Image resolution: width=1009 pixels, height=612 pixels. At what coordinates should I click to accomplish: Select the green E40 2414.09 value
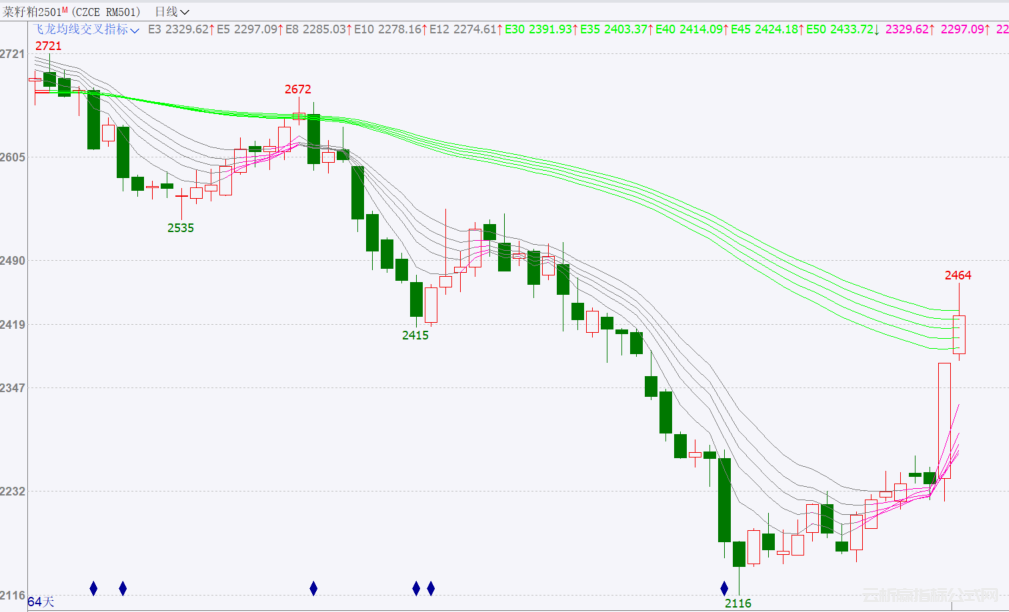692,30
